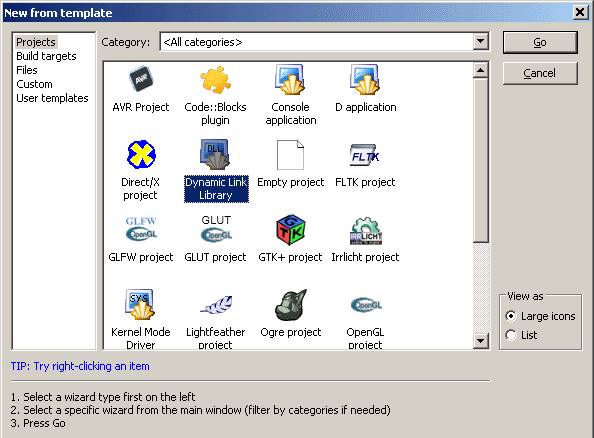
Task: Select Projects wizard type
Action: [36, 42]
